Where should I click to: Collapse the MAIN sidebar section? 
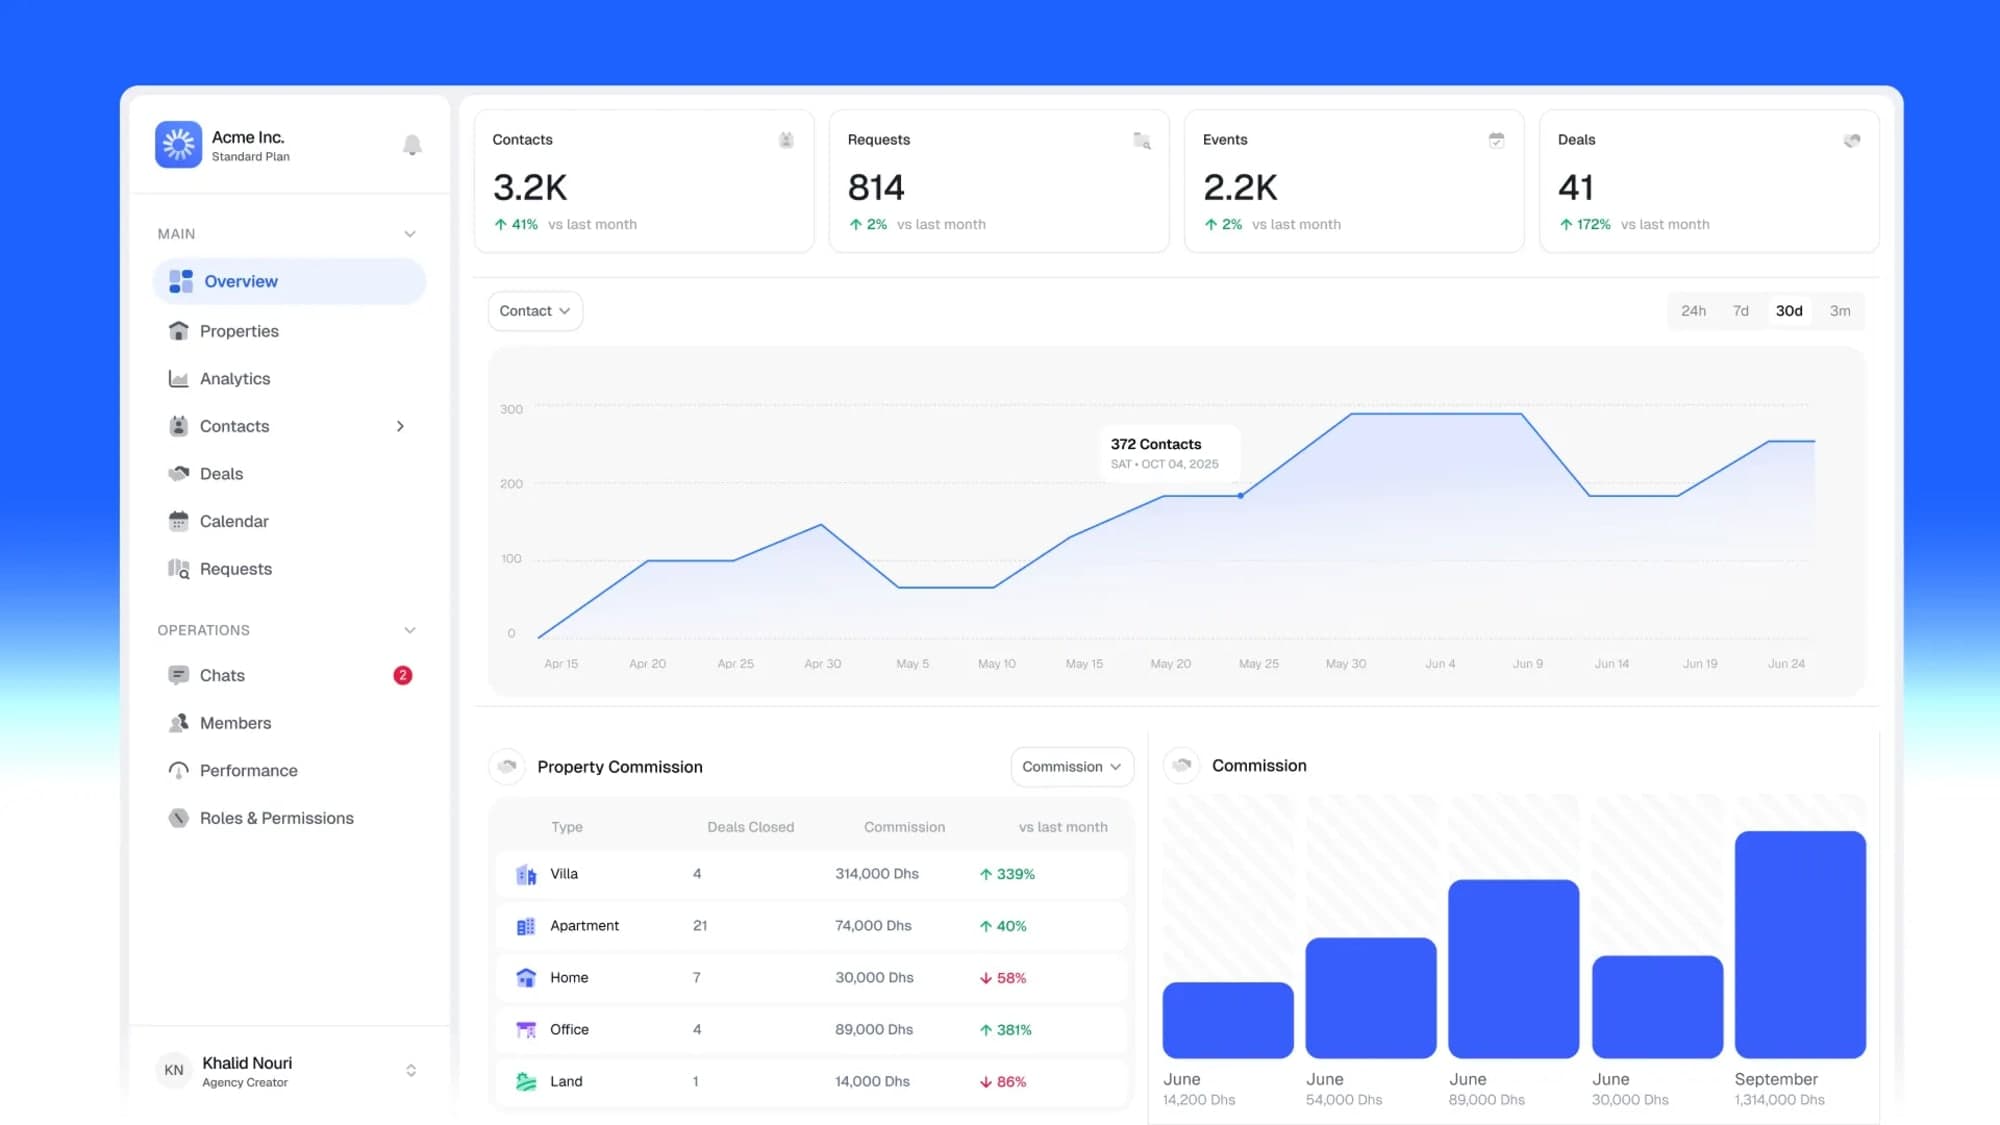pos(410,233)
